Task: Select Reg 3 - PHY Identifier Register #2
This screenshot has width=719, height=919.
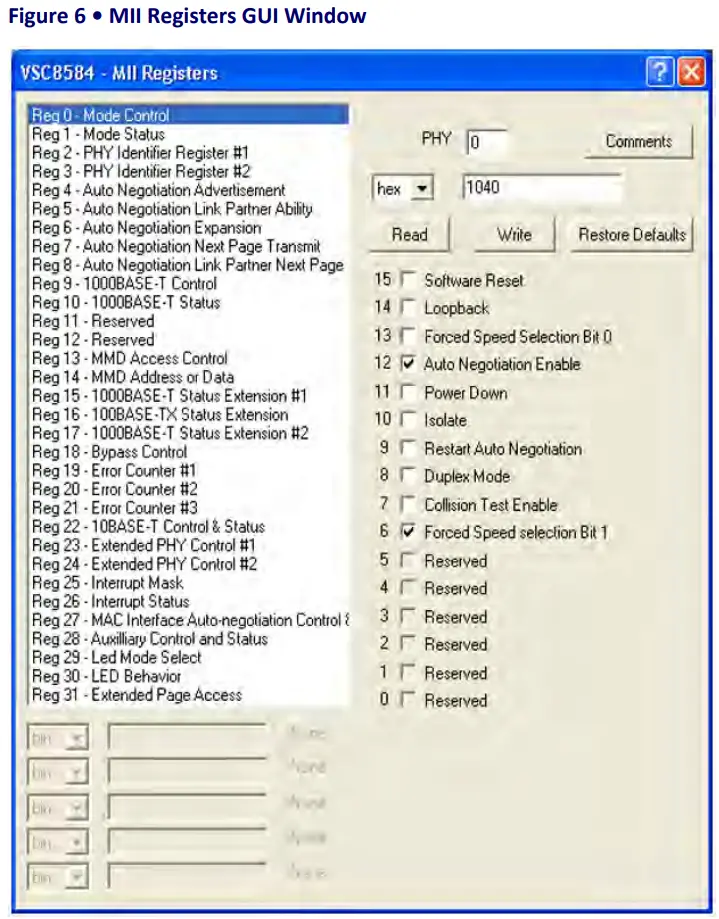Action: coord(189,172)
